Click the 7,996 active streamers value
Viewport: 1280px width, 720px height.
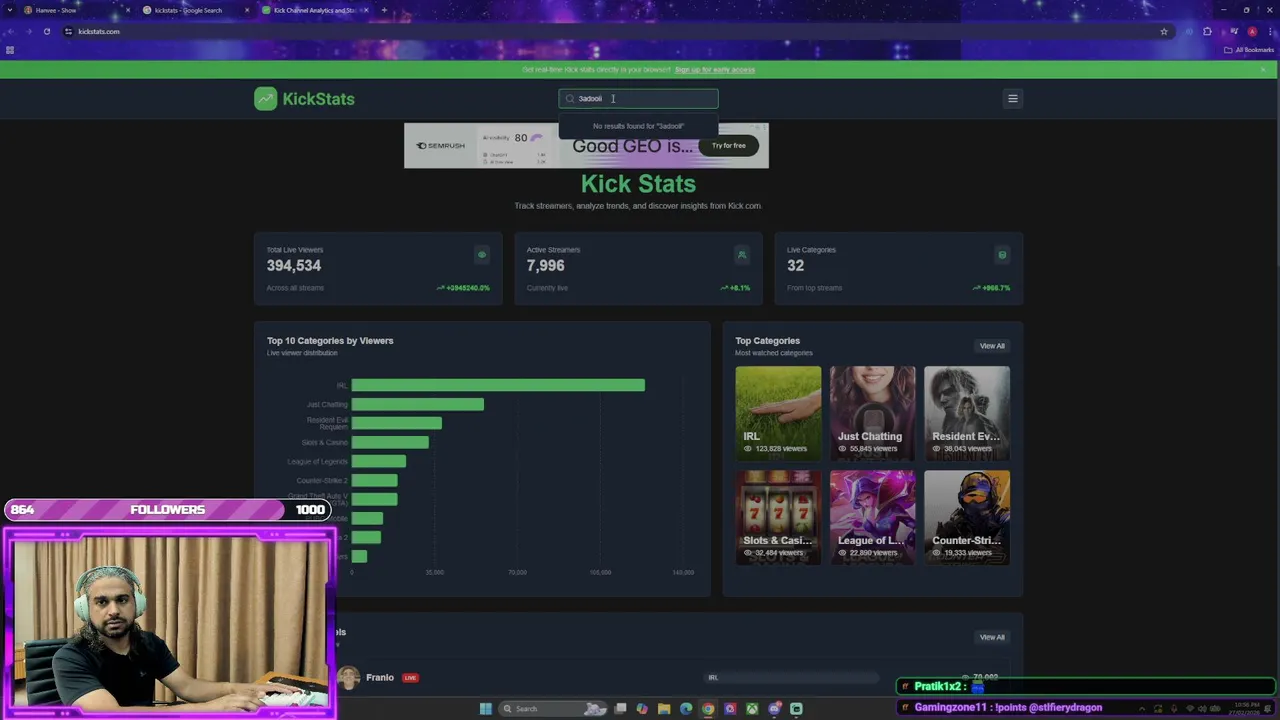[546, 265]
